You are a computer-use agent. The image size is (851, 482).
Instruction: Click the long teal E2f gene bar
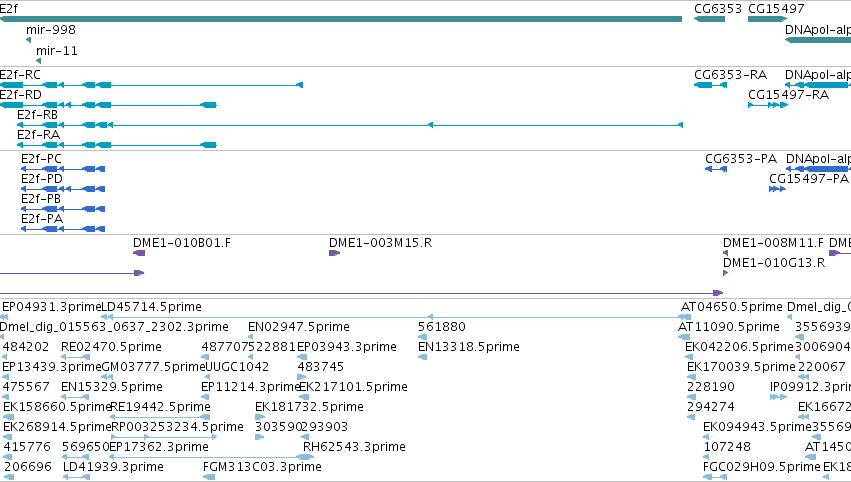click(x=341, y=19)
